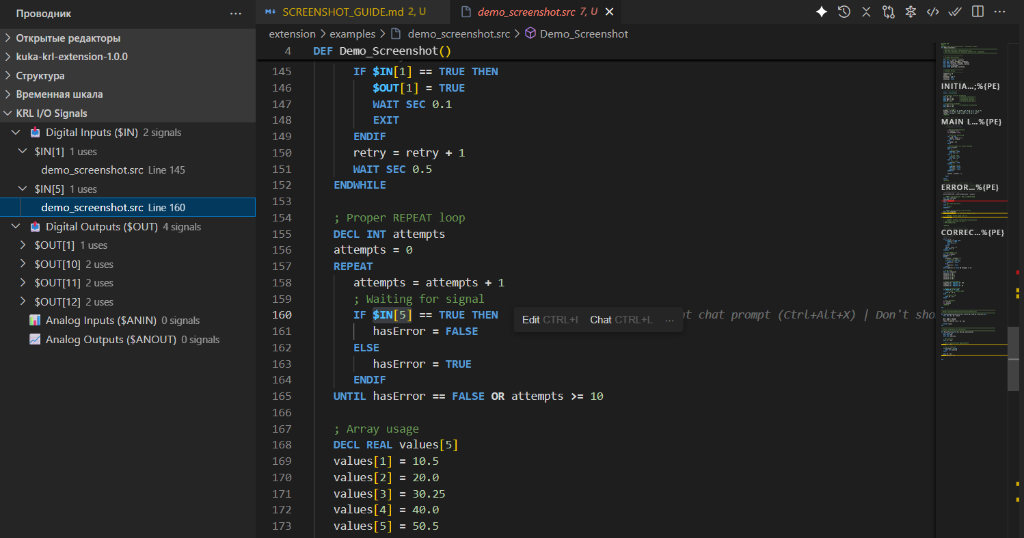Click line number 145 in the gutter
The image size is (1024, 538).
point(282,71)
